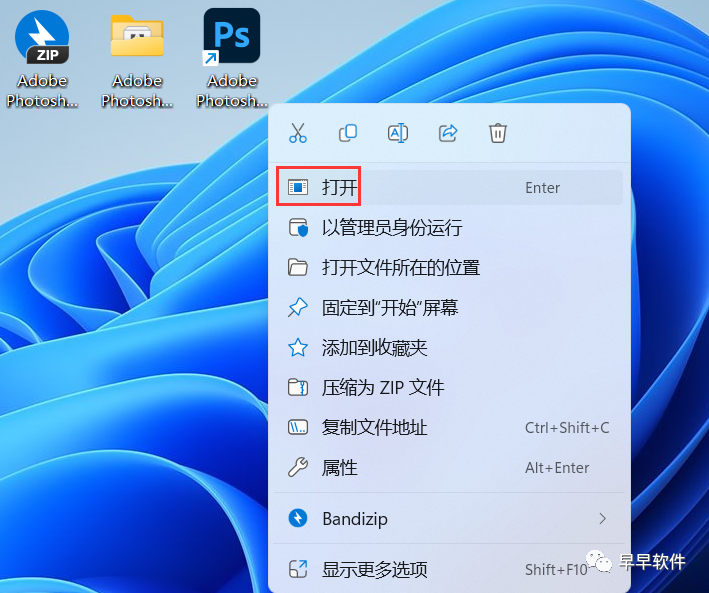Click the Copy icon in context menu

pyautogui.click(x=348, y=133)
